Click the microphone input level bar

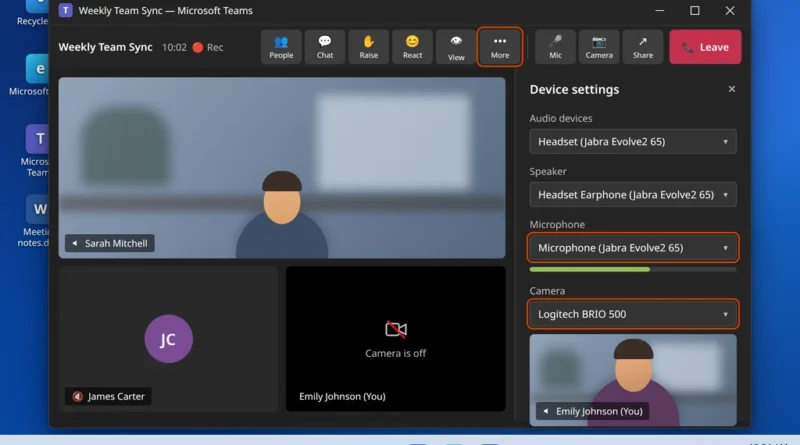(x=633, y=269)
